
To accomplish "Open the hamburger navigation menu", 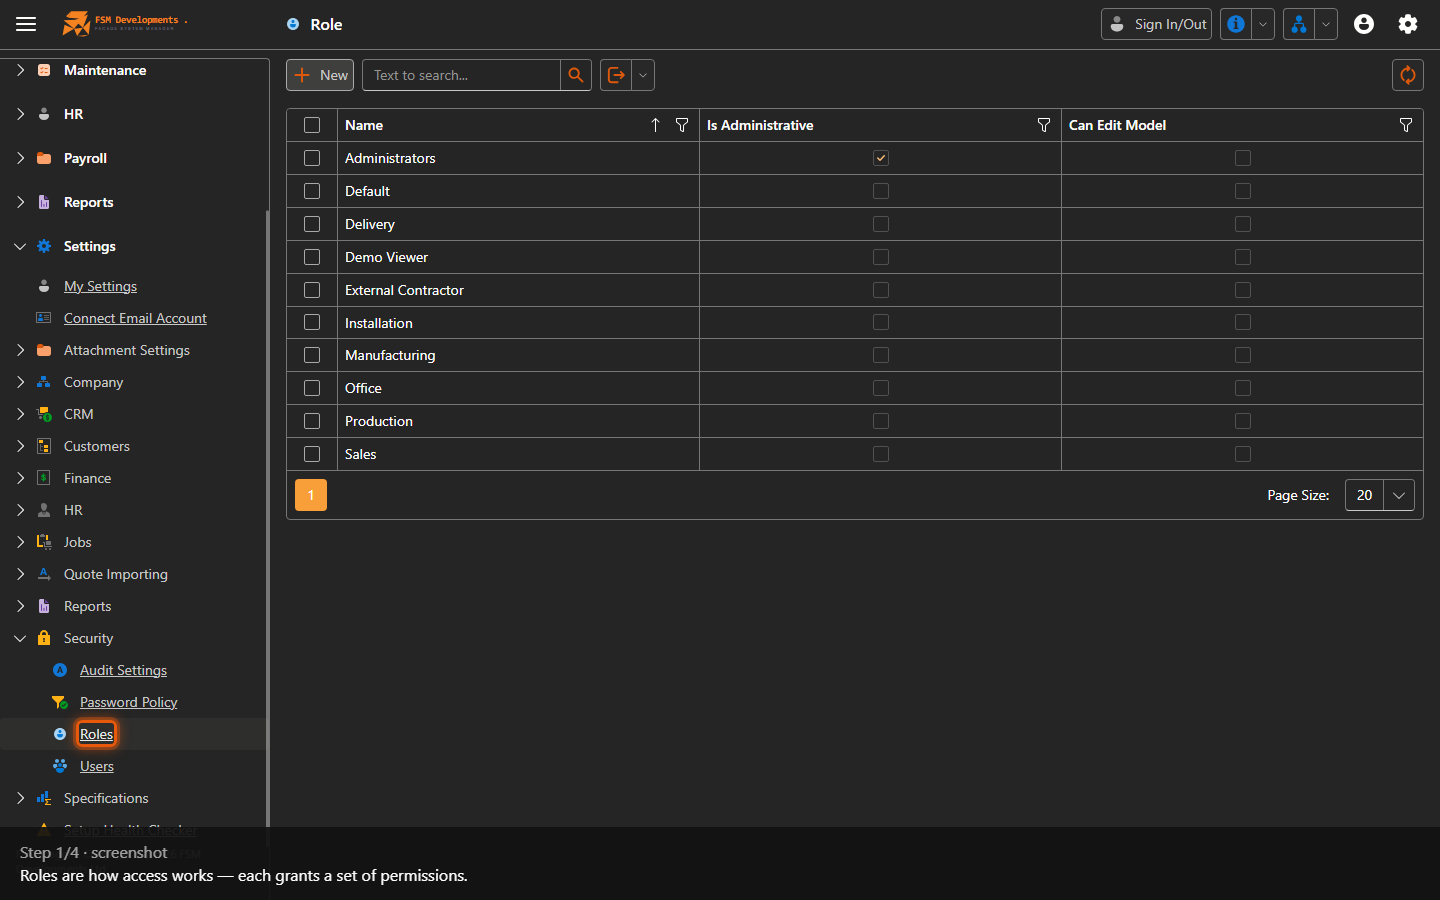I will point(26,24).
